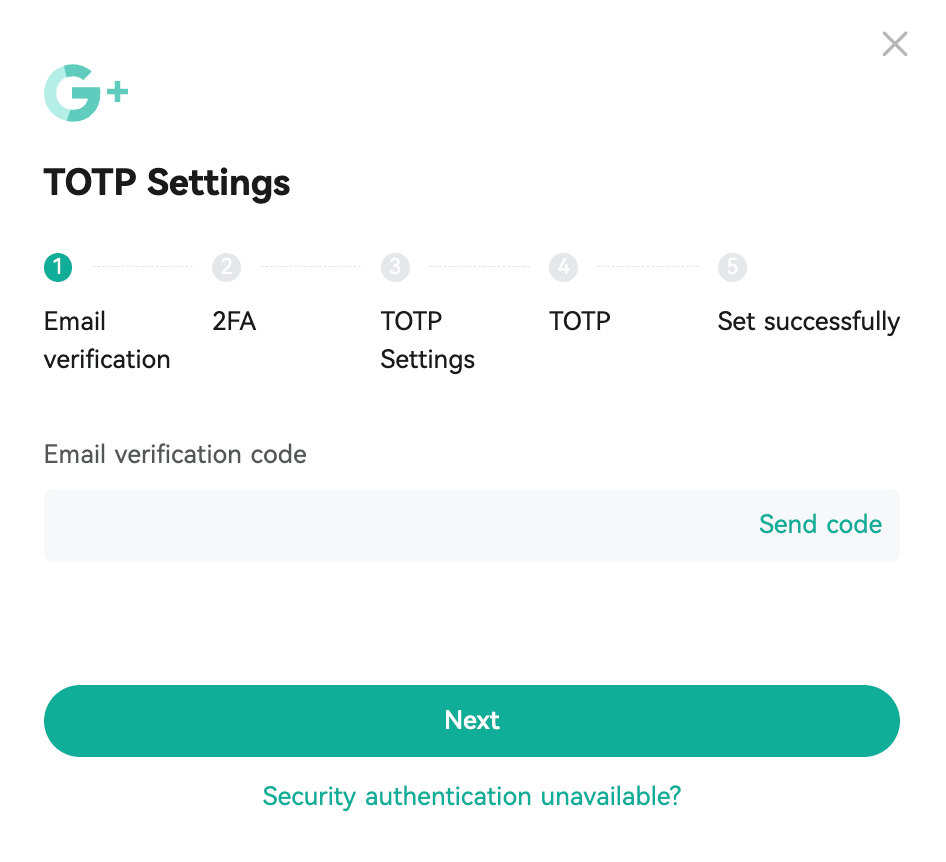Click the step 4 circle indicator
946x862 pixels.
click(x=564, y=267)
